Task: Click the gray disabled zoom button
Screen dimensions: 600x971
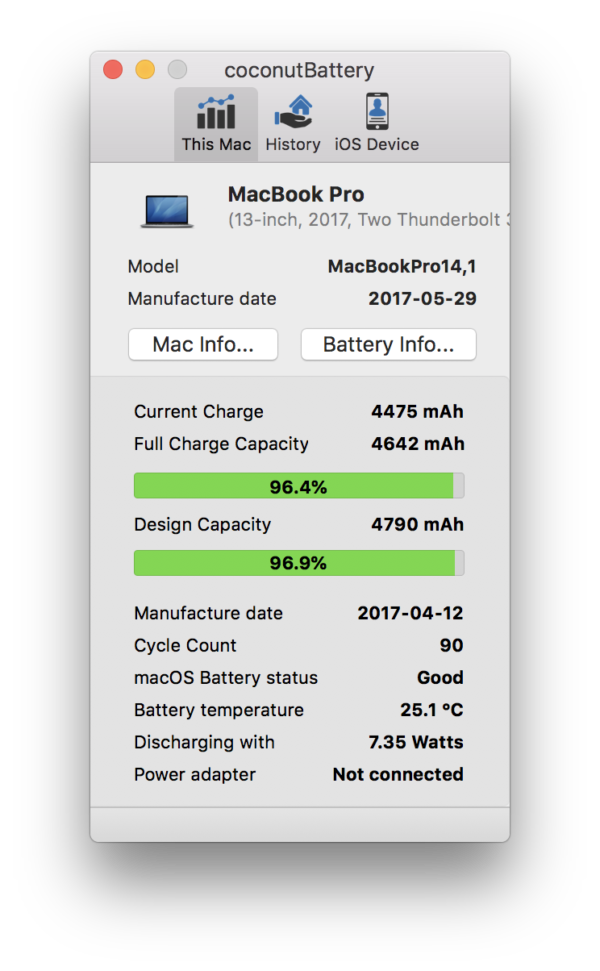Action: point(177,69)
